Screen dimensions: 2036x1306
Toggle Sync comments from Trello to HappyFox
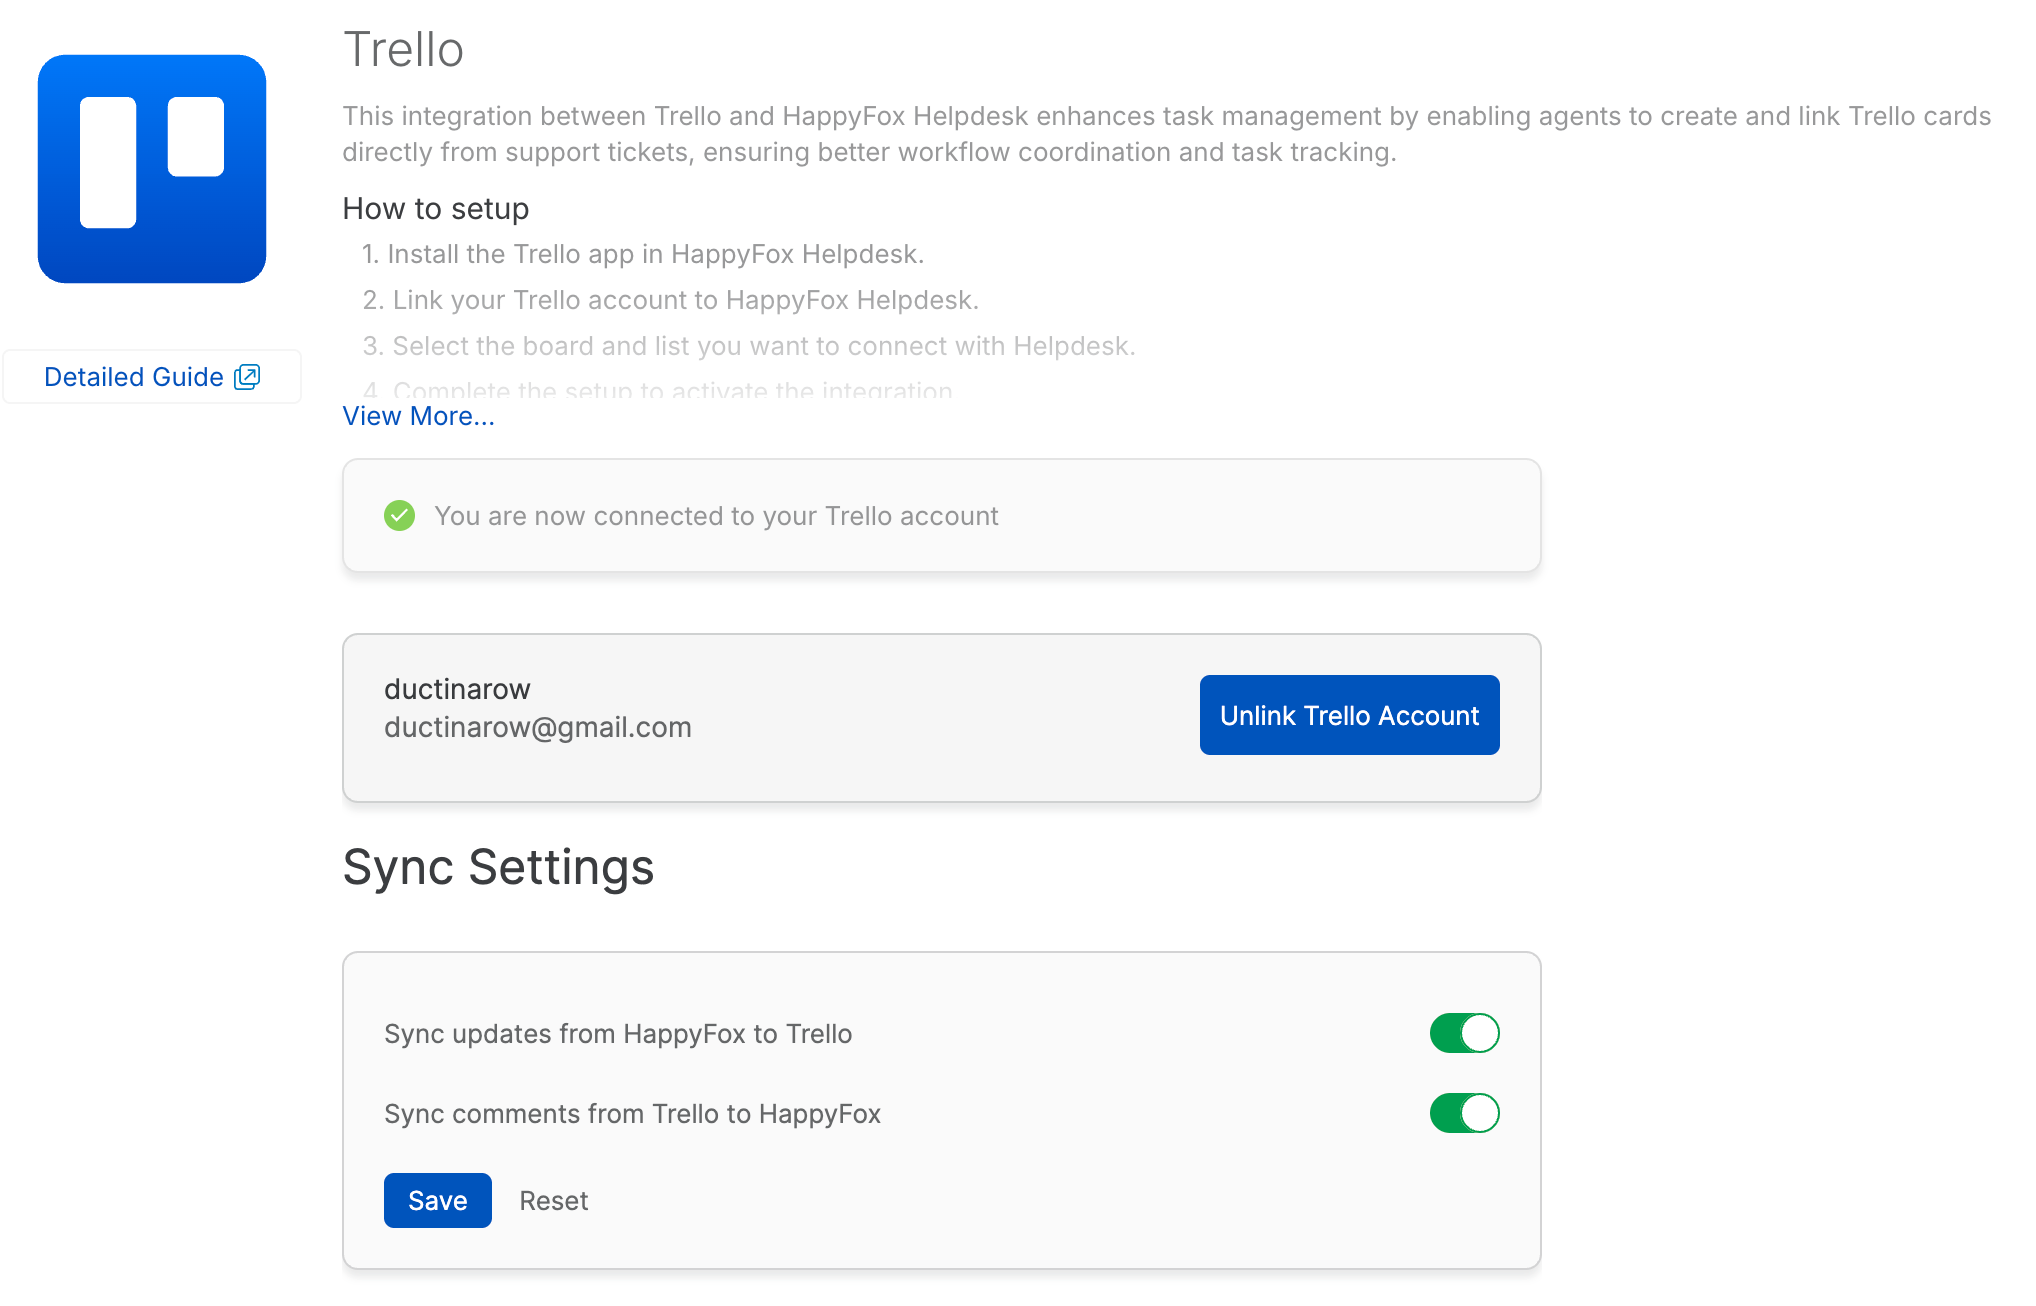point(1464,1113)
